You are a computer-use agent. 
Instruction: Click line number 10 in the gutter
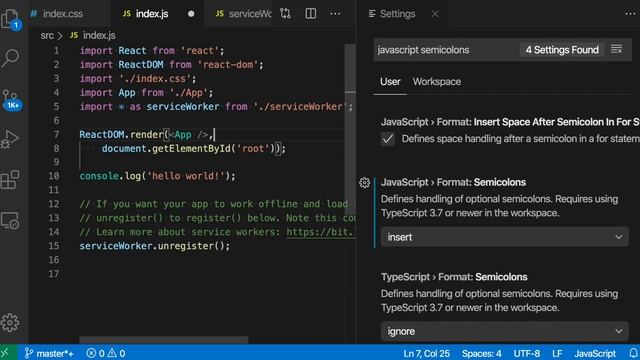[x=54, y=176]
